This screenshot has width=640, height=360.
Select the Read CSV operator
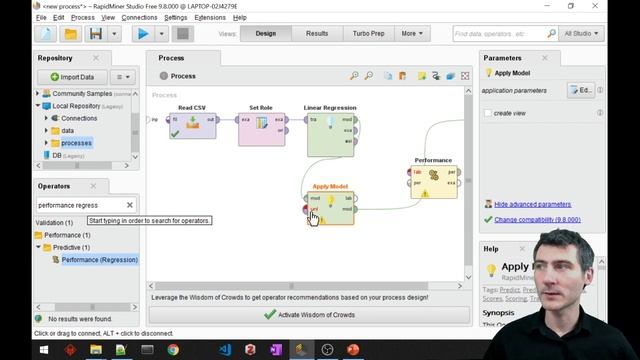pos(192,126)
